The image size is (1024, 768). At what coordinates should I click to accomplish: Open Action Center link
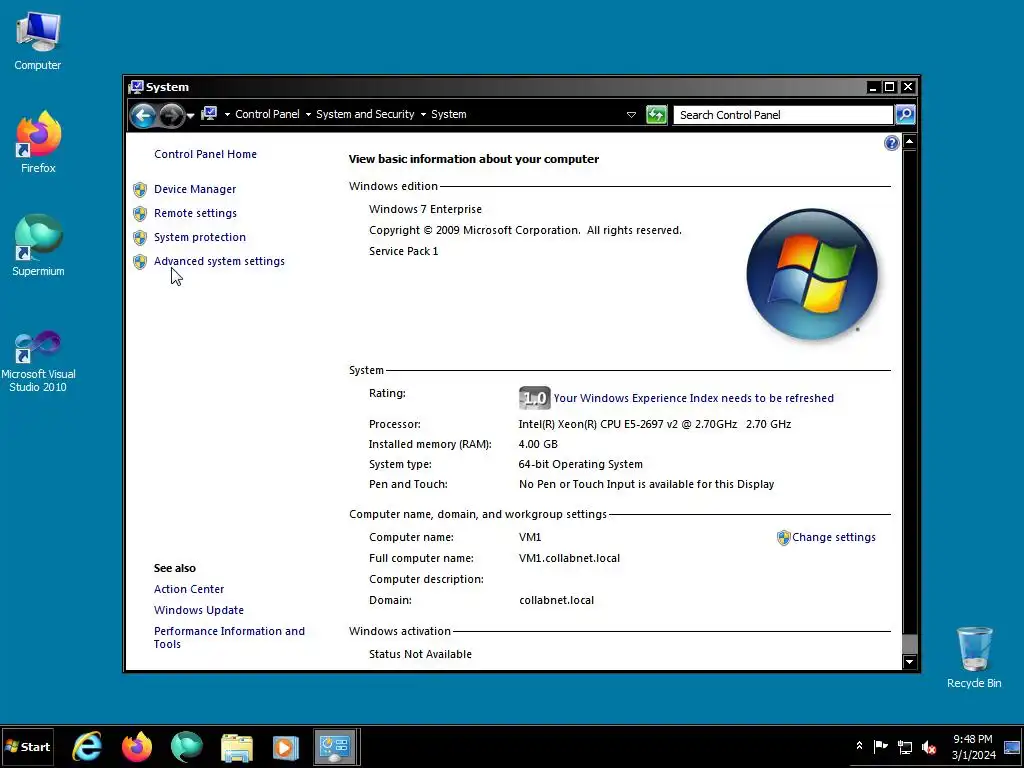tap(189, 589)
